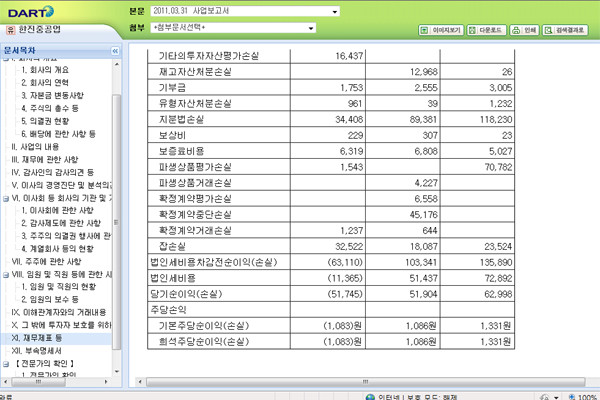Click value 45,176 in 확정계약중단손실 row
Image resolution: width=600 pixels, height=400 pixels.
coord(424,215)
